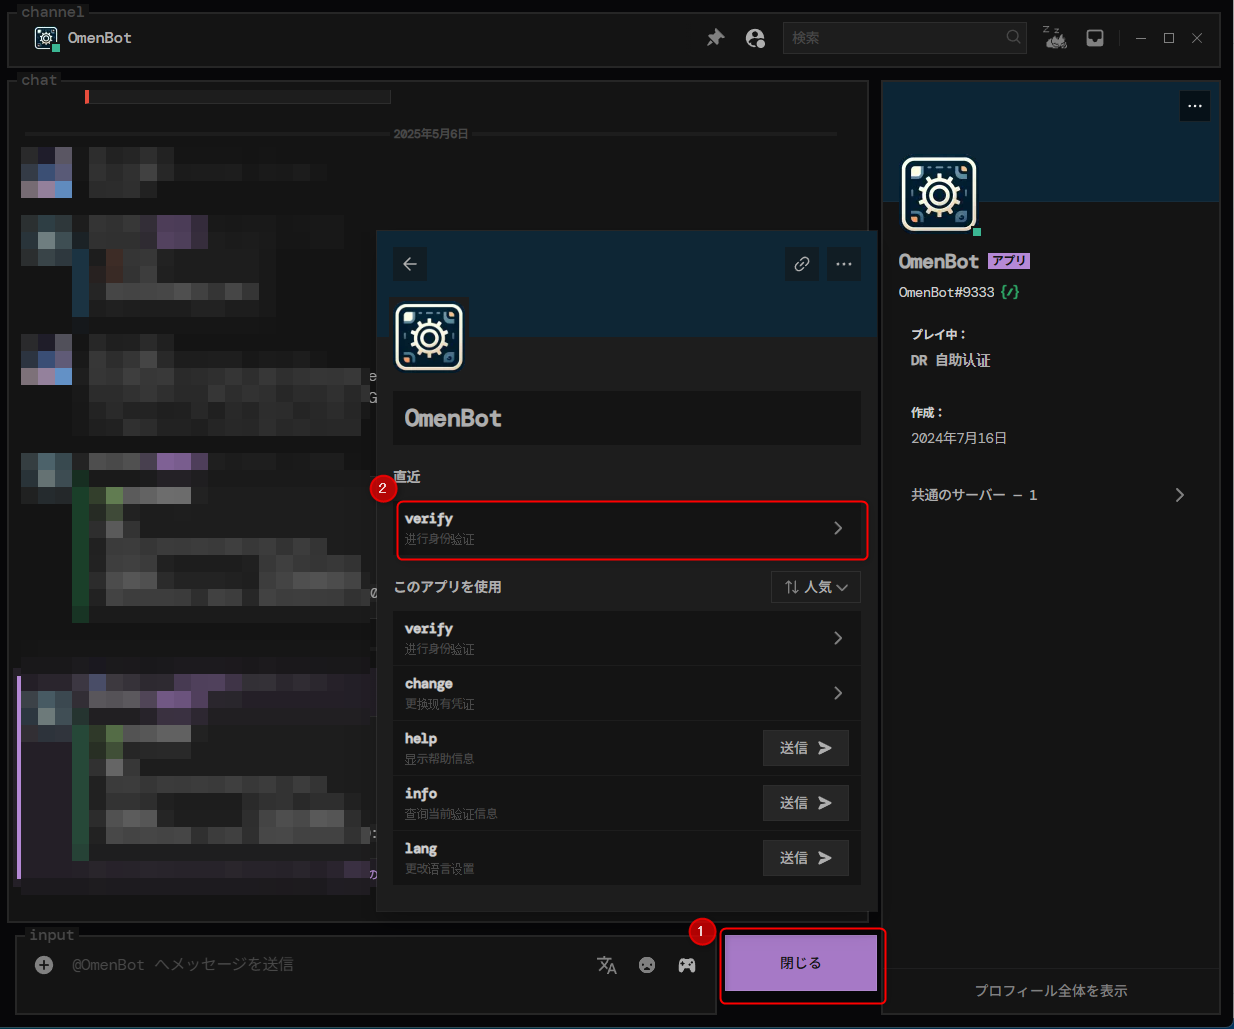Open attachment plus icon in input
1234x1029 pixels.
pyautogui.click(x=44, y=965)
